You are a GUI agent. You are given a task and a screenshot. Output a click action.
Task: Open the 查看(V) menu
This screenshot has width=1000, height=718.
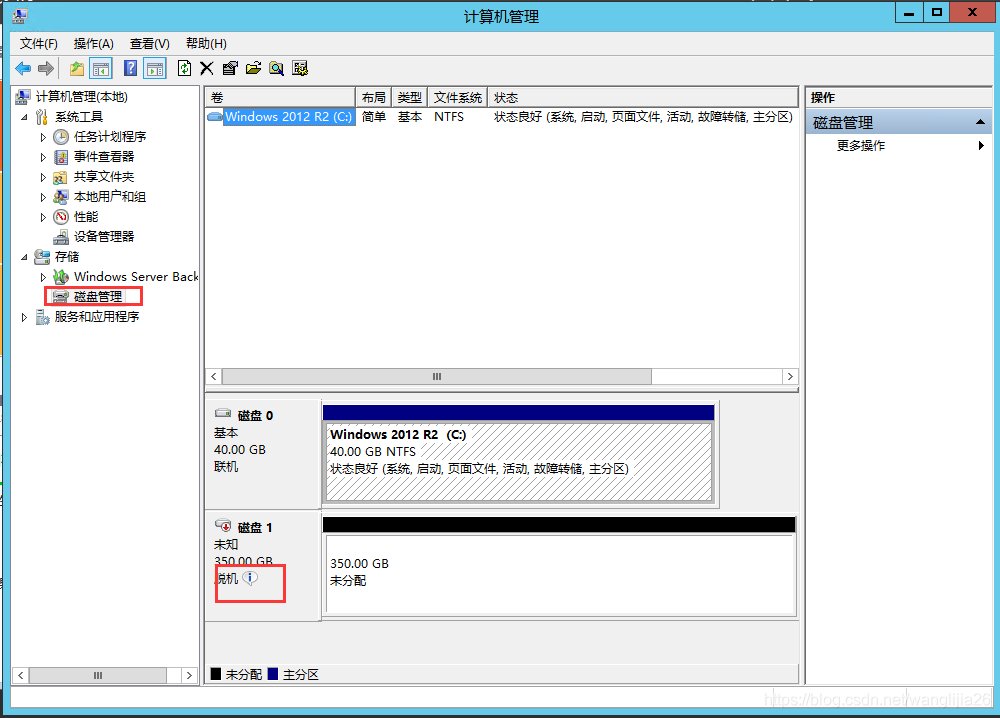click(149, 43)
